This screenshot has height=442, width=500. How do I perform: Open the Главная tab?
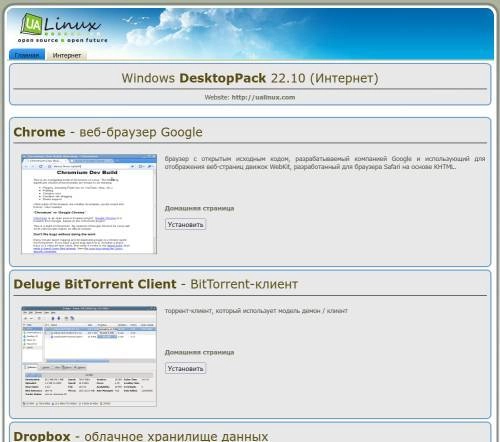pos(27,55)
